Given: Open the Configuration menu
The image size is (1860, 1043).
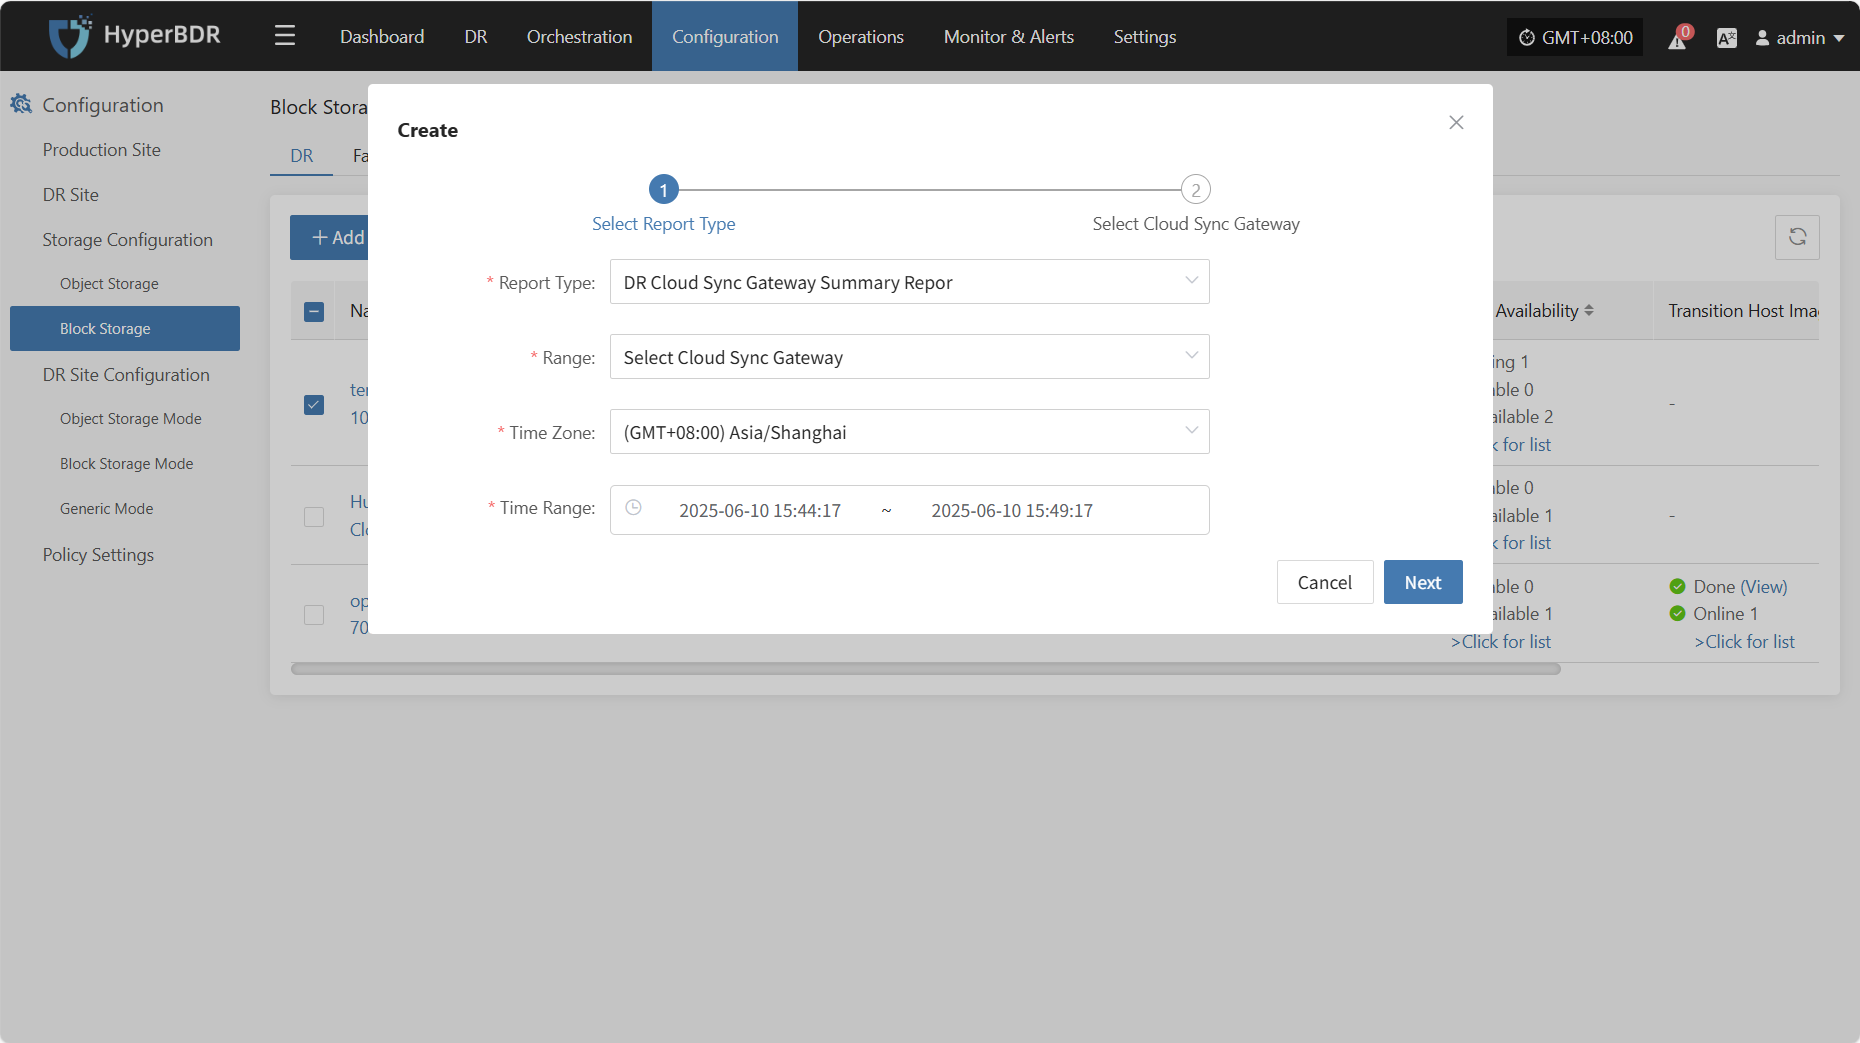Looking at the screenshot, I should (725, 36).
